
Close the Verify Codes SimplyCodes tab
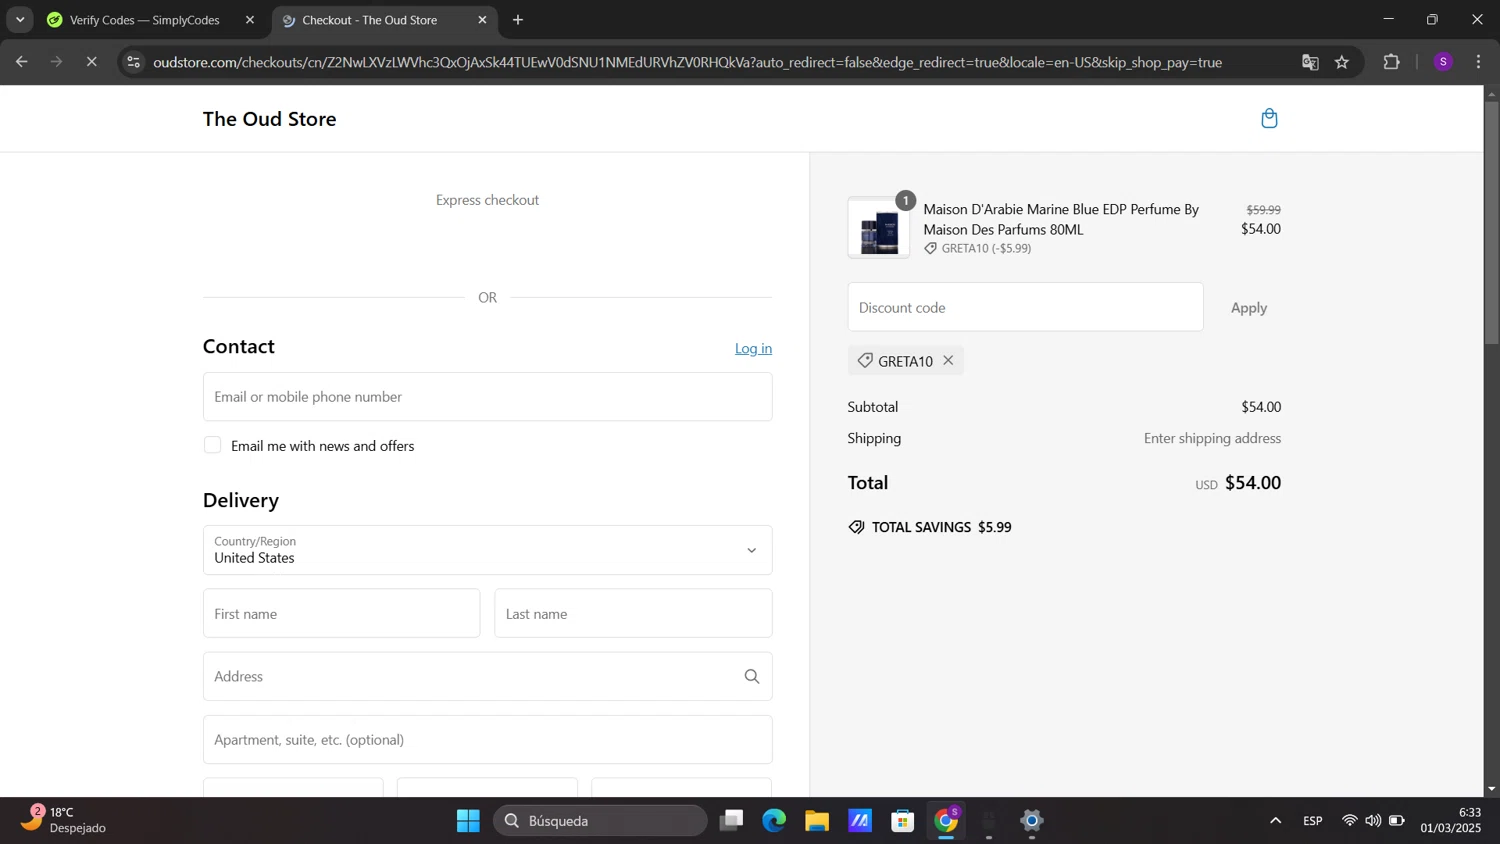pyautogui.click(x=250, y=20)
